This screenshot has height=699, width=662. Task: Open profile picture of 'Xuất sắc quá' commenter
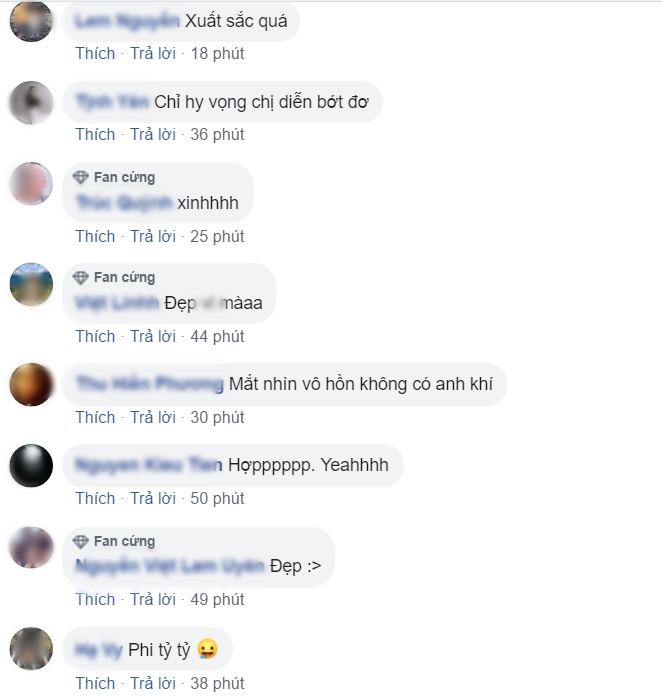31,21
